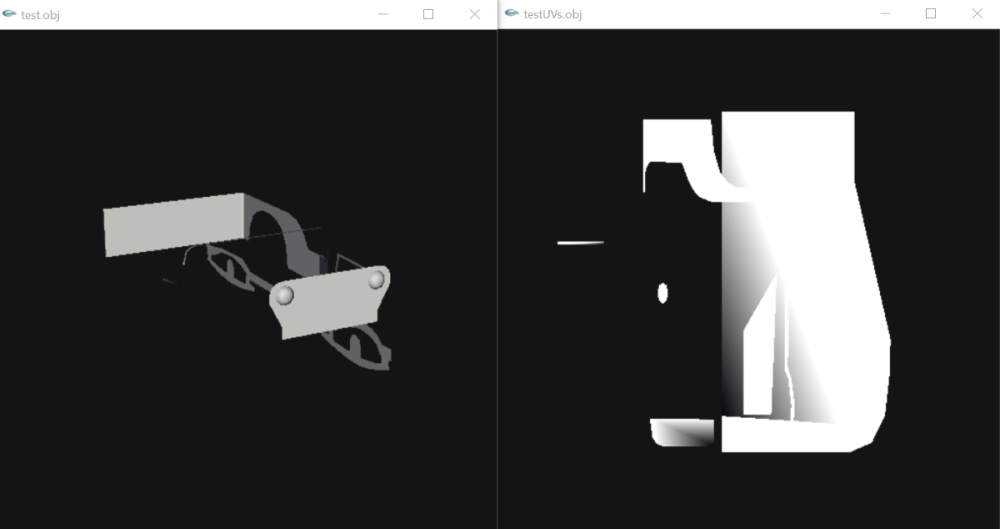This screenshot has height=529, width=1000.
Task: Select the left sphere on the front plate
Action: (285, 295)
